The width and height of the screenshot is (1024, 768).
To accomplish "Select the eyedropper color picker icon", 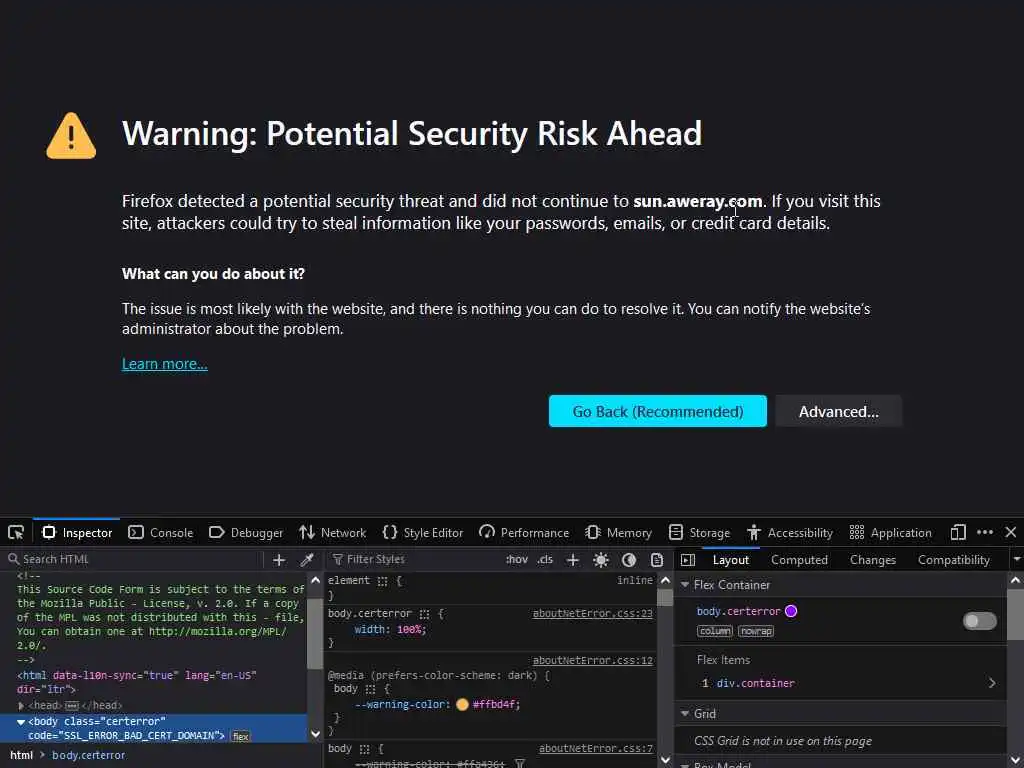I will 307,560.
